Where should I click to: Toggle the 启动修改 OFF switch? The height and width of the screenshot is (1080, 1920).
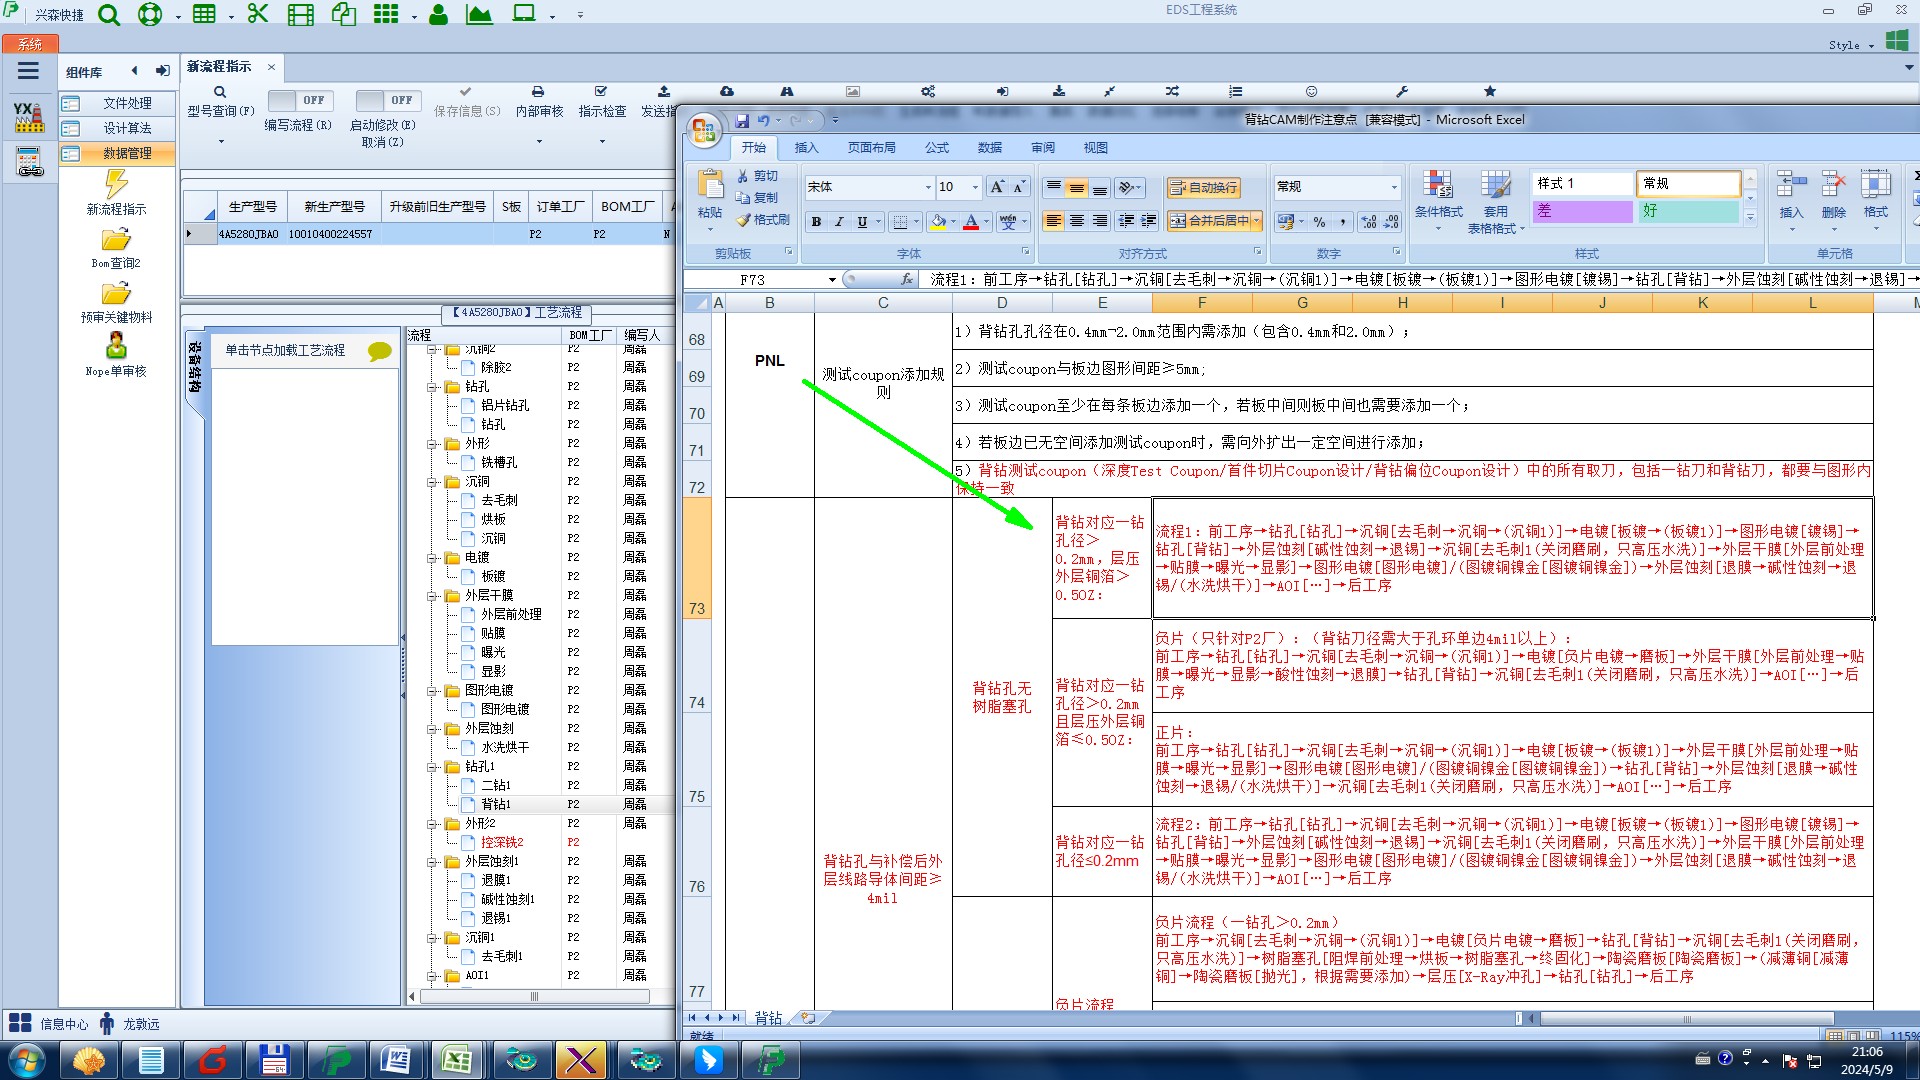coord(387,100)
